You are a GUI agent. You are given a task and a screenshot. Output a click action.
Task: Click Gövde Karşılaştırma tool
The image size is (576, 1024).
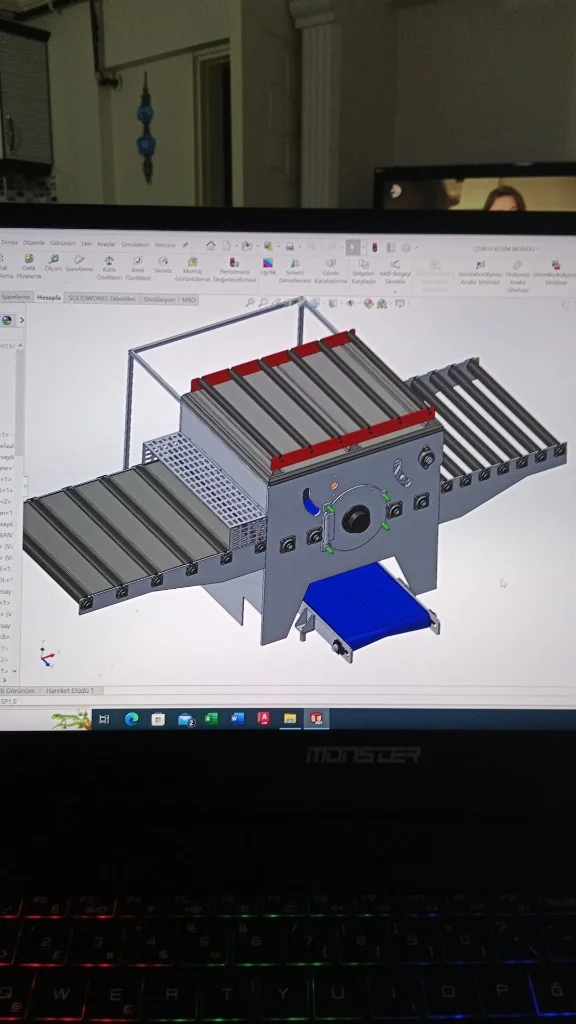click(330, 272)
